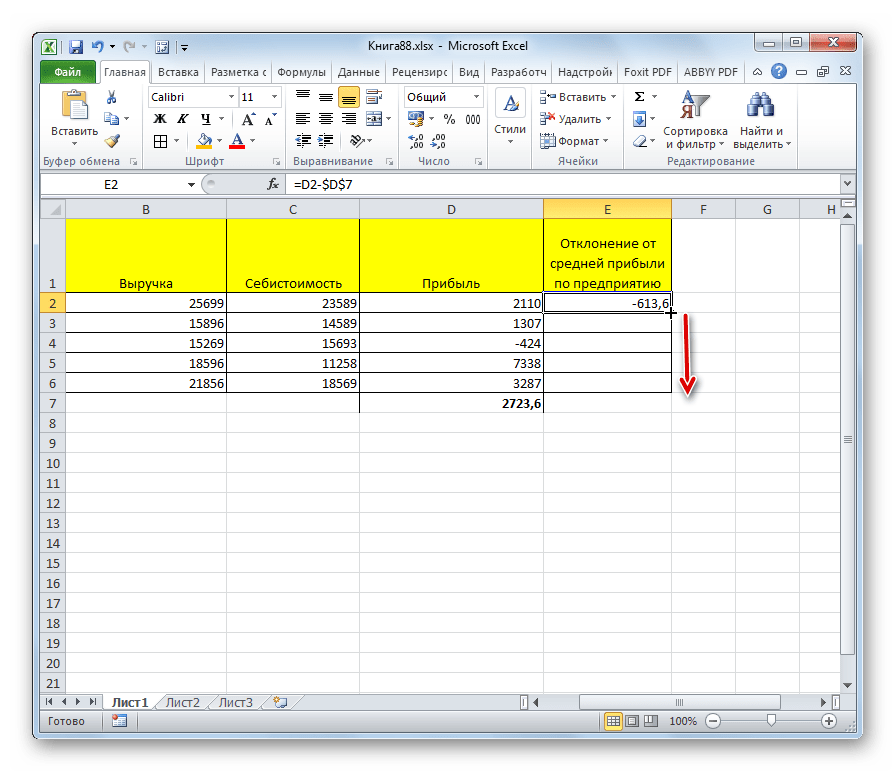Screen dimensions: 896x772
Task: Expand the Calibri font name dropdown
Action: tap(230, 97)
